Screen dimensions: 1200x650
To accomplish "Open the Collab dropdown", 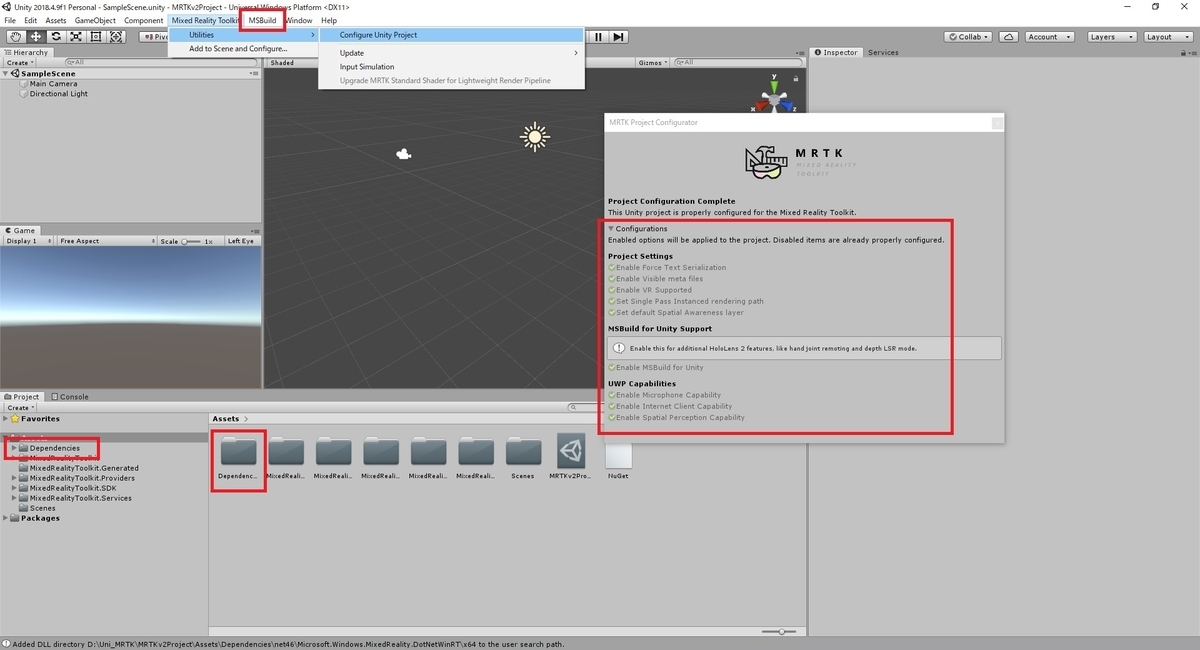I will [x=969, y=37].
